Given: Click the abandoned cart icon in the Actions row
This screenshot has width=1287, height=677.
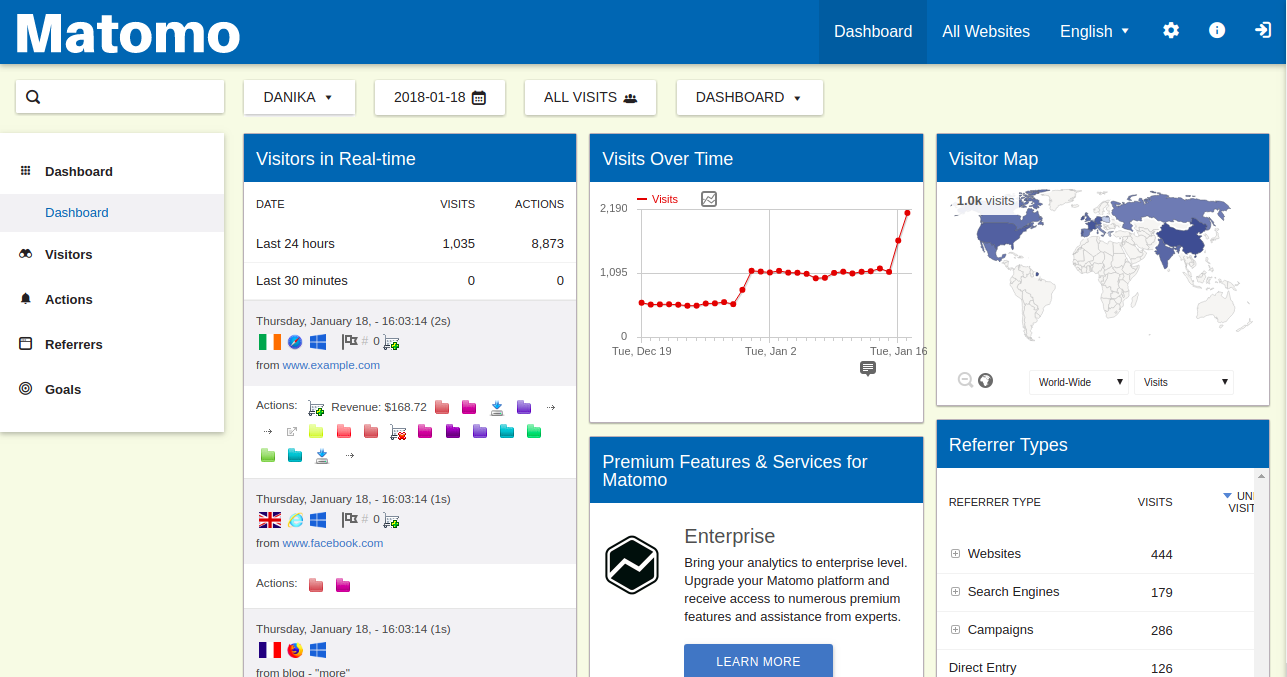Looking at the screenshot, I should click(396, 431).
